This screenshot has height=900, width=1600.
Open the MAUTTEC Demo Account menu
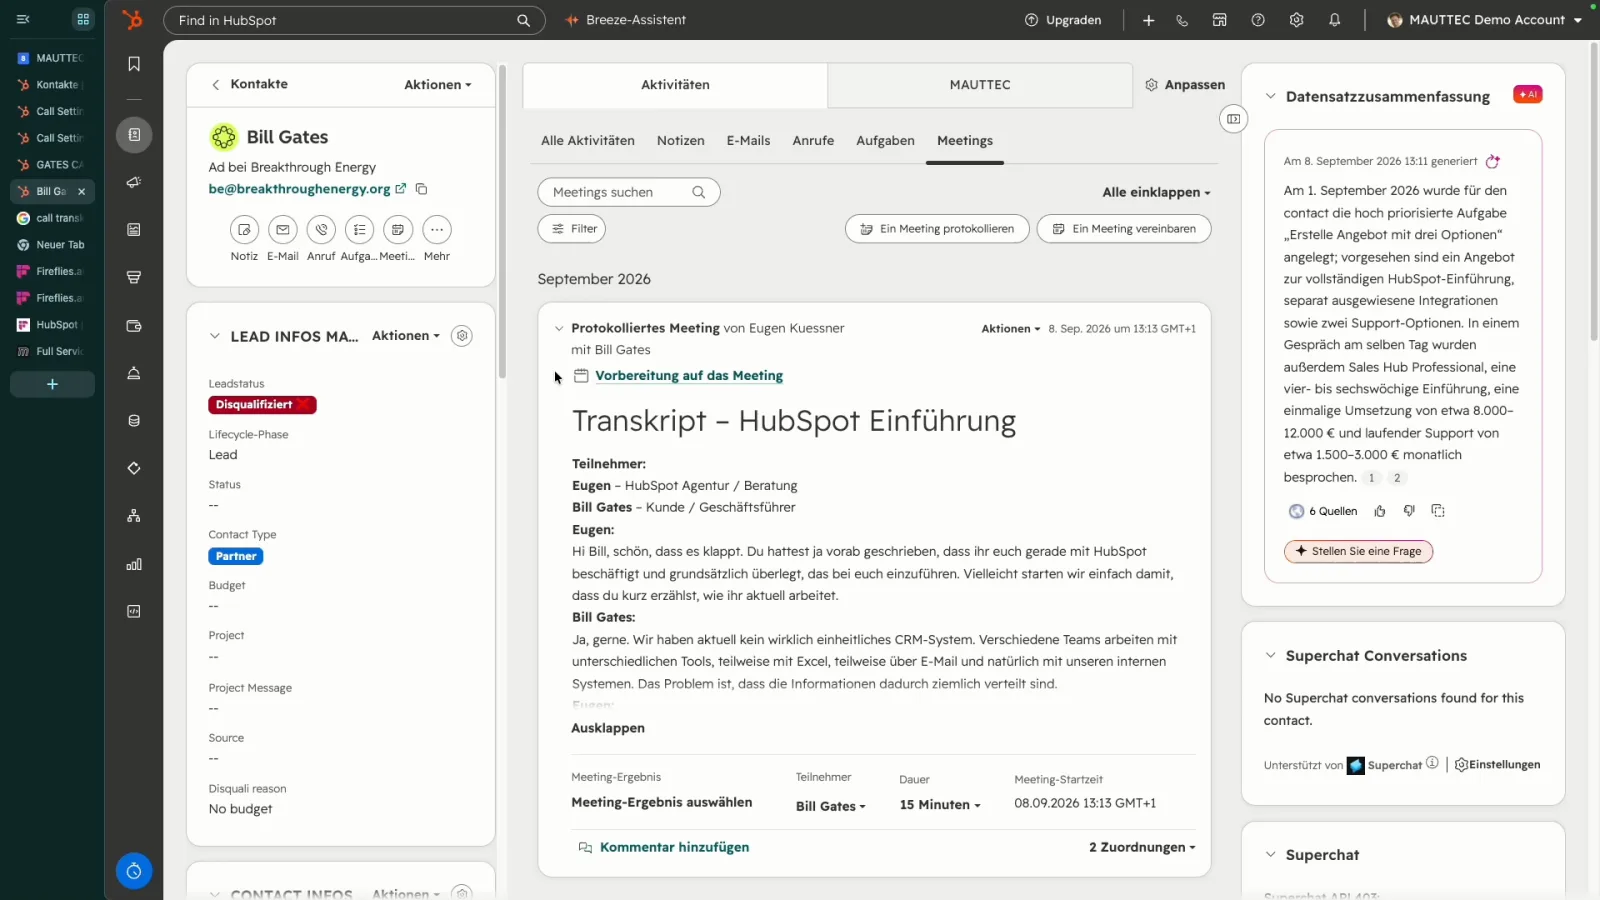1485,20
